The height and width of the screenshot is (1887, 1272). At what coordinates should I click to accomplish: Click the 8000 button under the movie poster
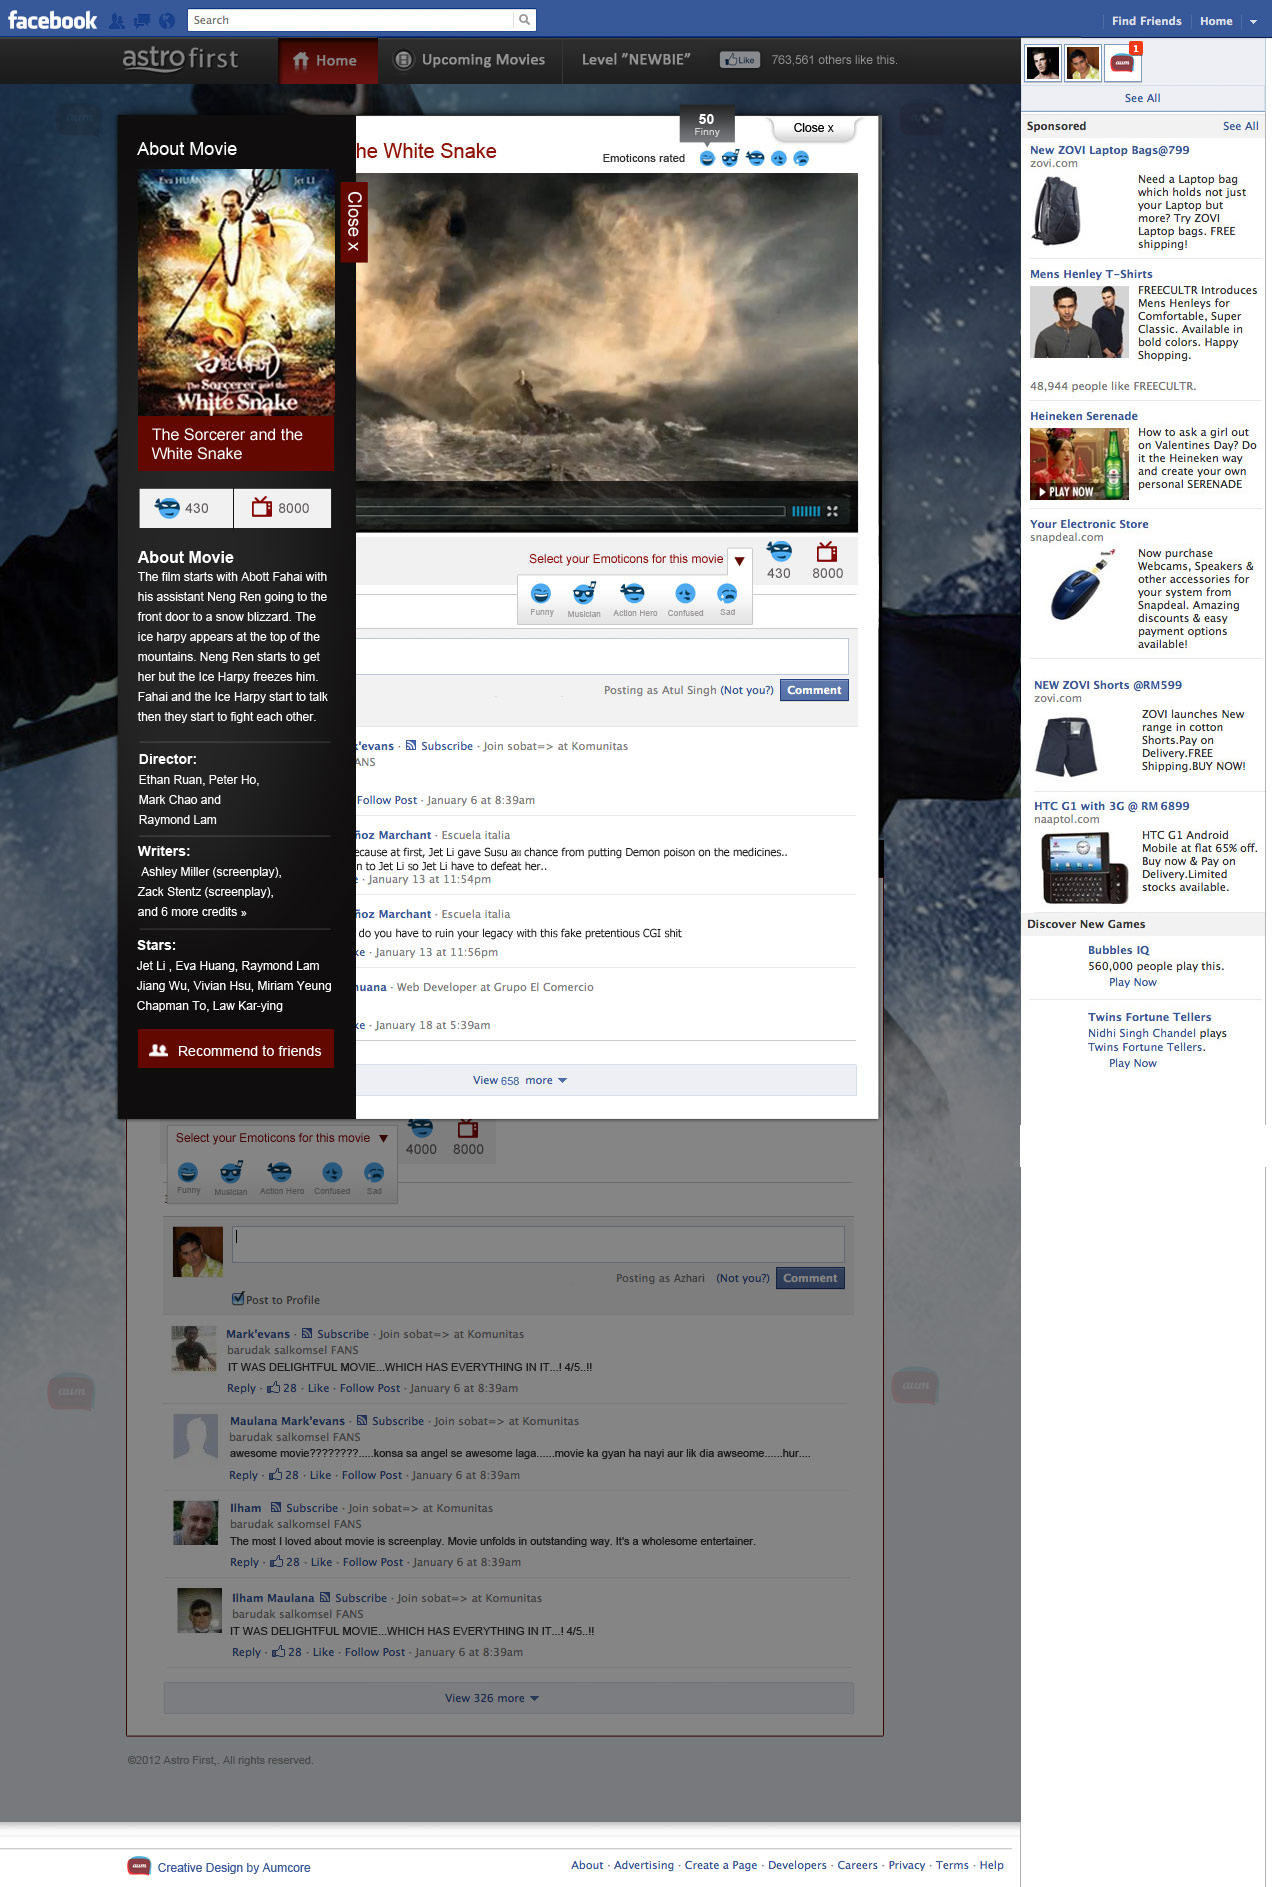(282, 508)
